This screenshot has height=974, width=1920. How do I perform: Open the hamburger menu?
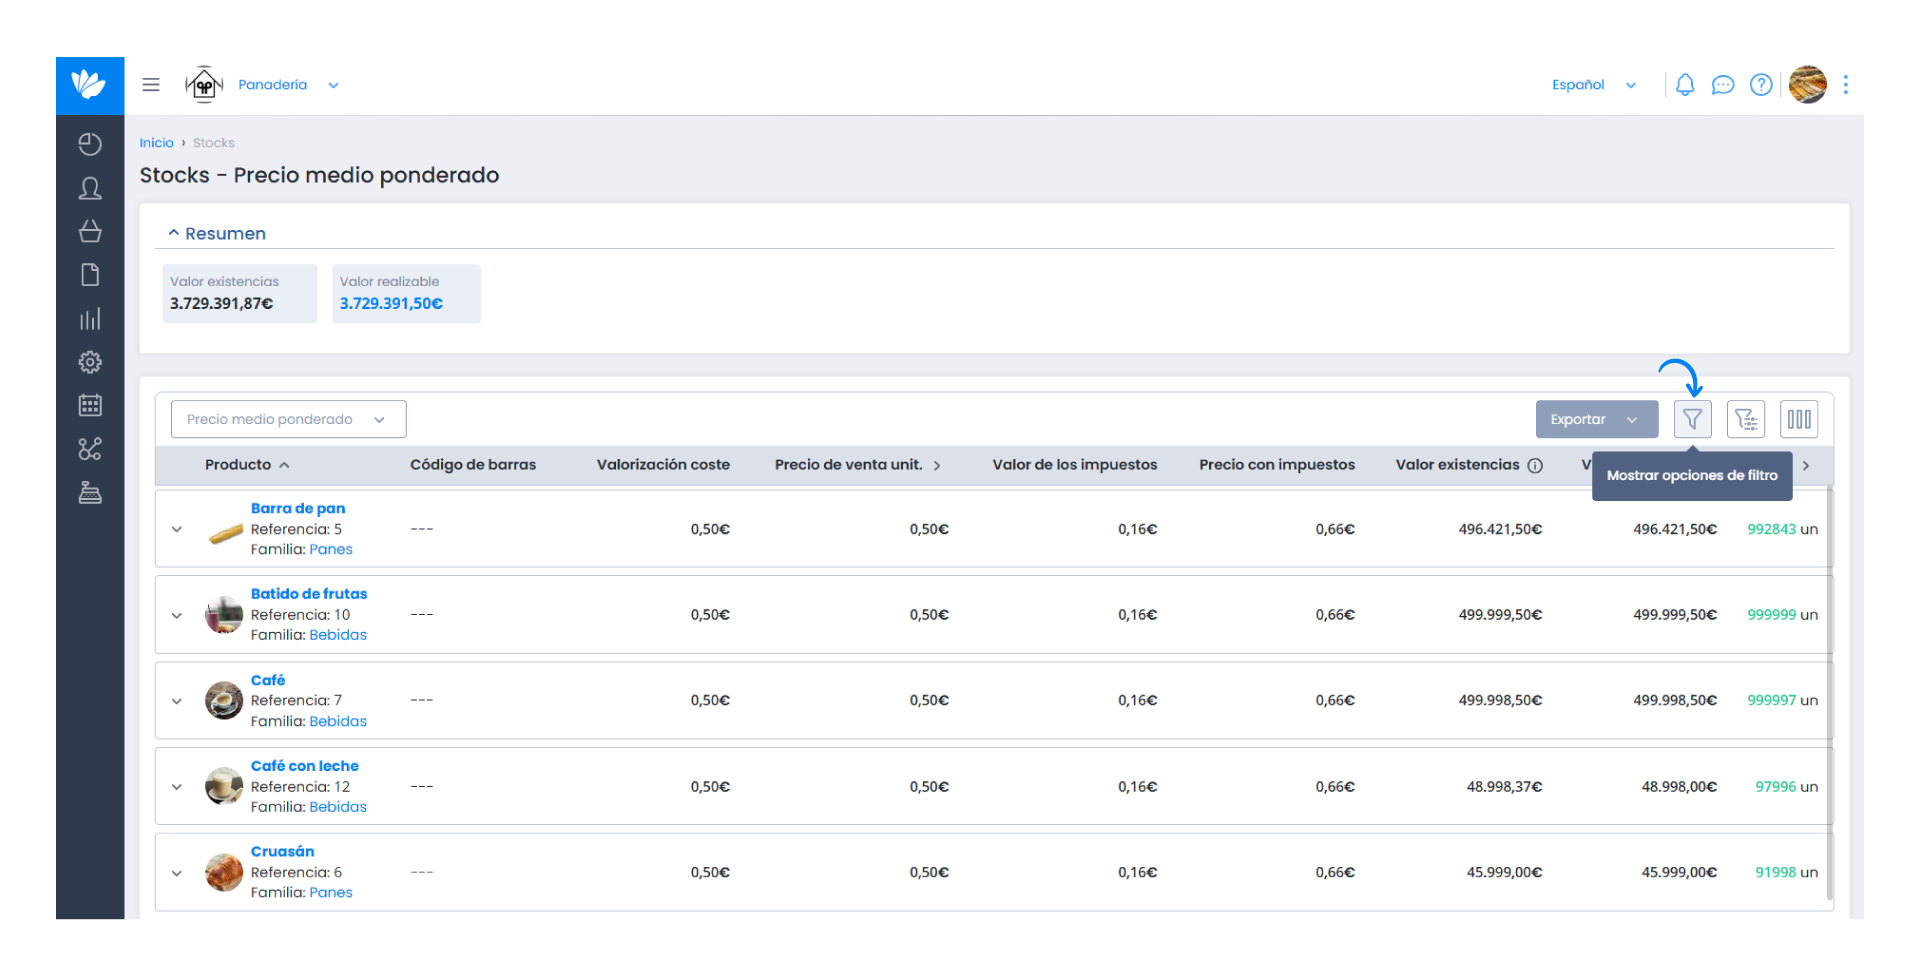tap(151, 85)
